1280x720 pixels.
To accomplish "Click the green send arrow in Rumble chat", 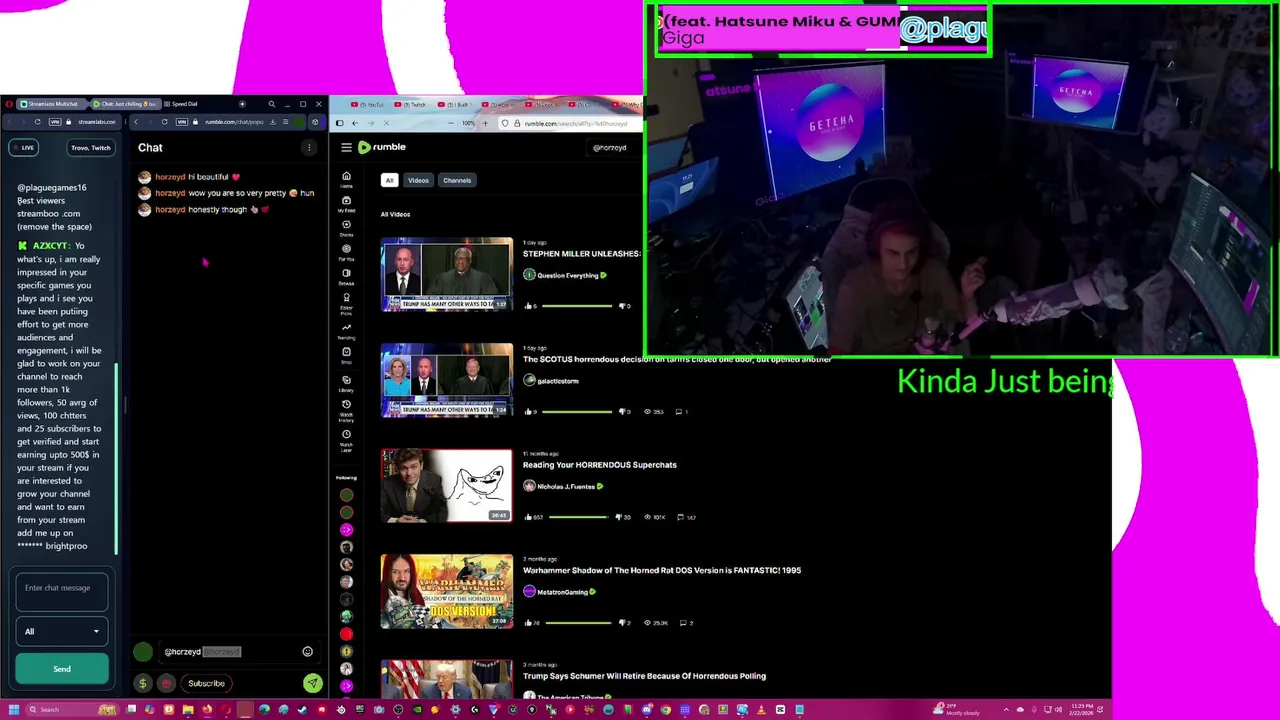I will click(313, 683).
